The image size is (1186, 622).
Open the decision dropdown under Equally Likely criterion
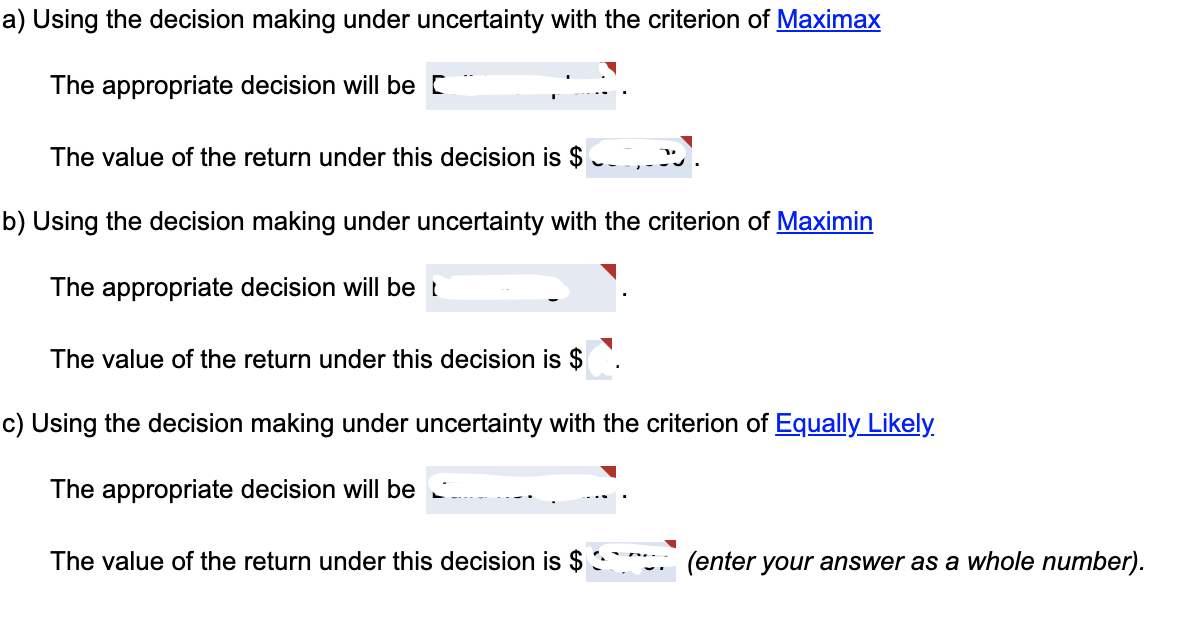521,491
